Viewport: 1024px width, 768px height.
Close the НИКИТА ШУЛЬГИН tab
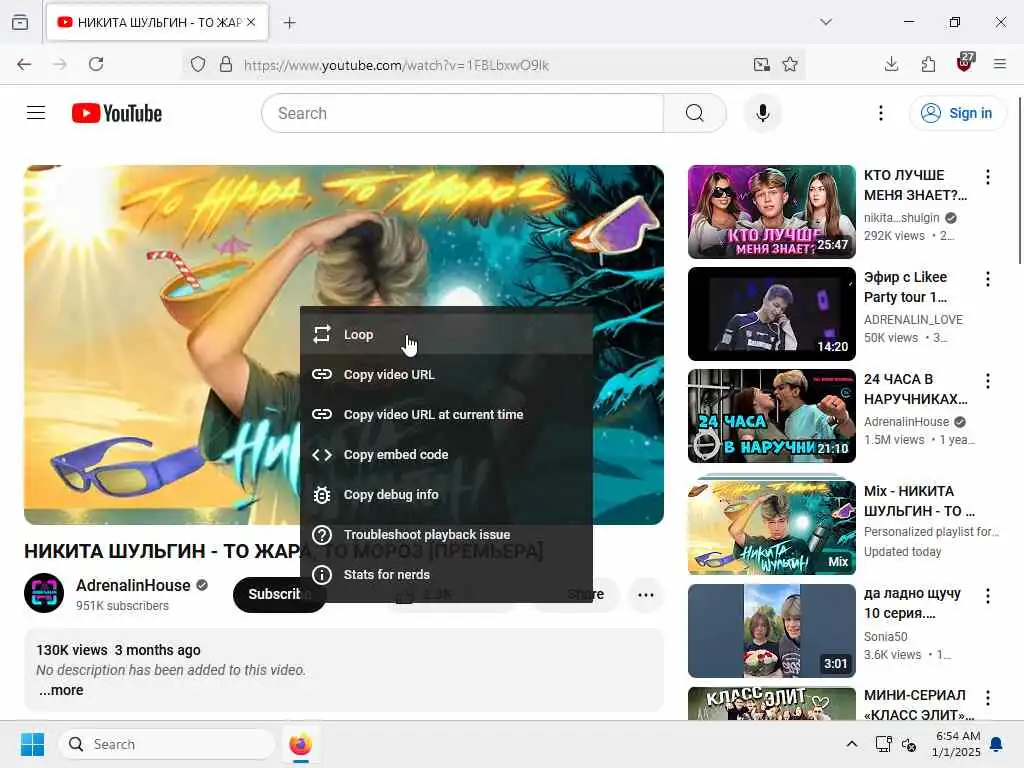coord(252,22)
